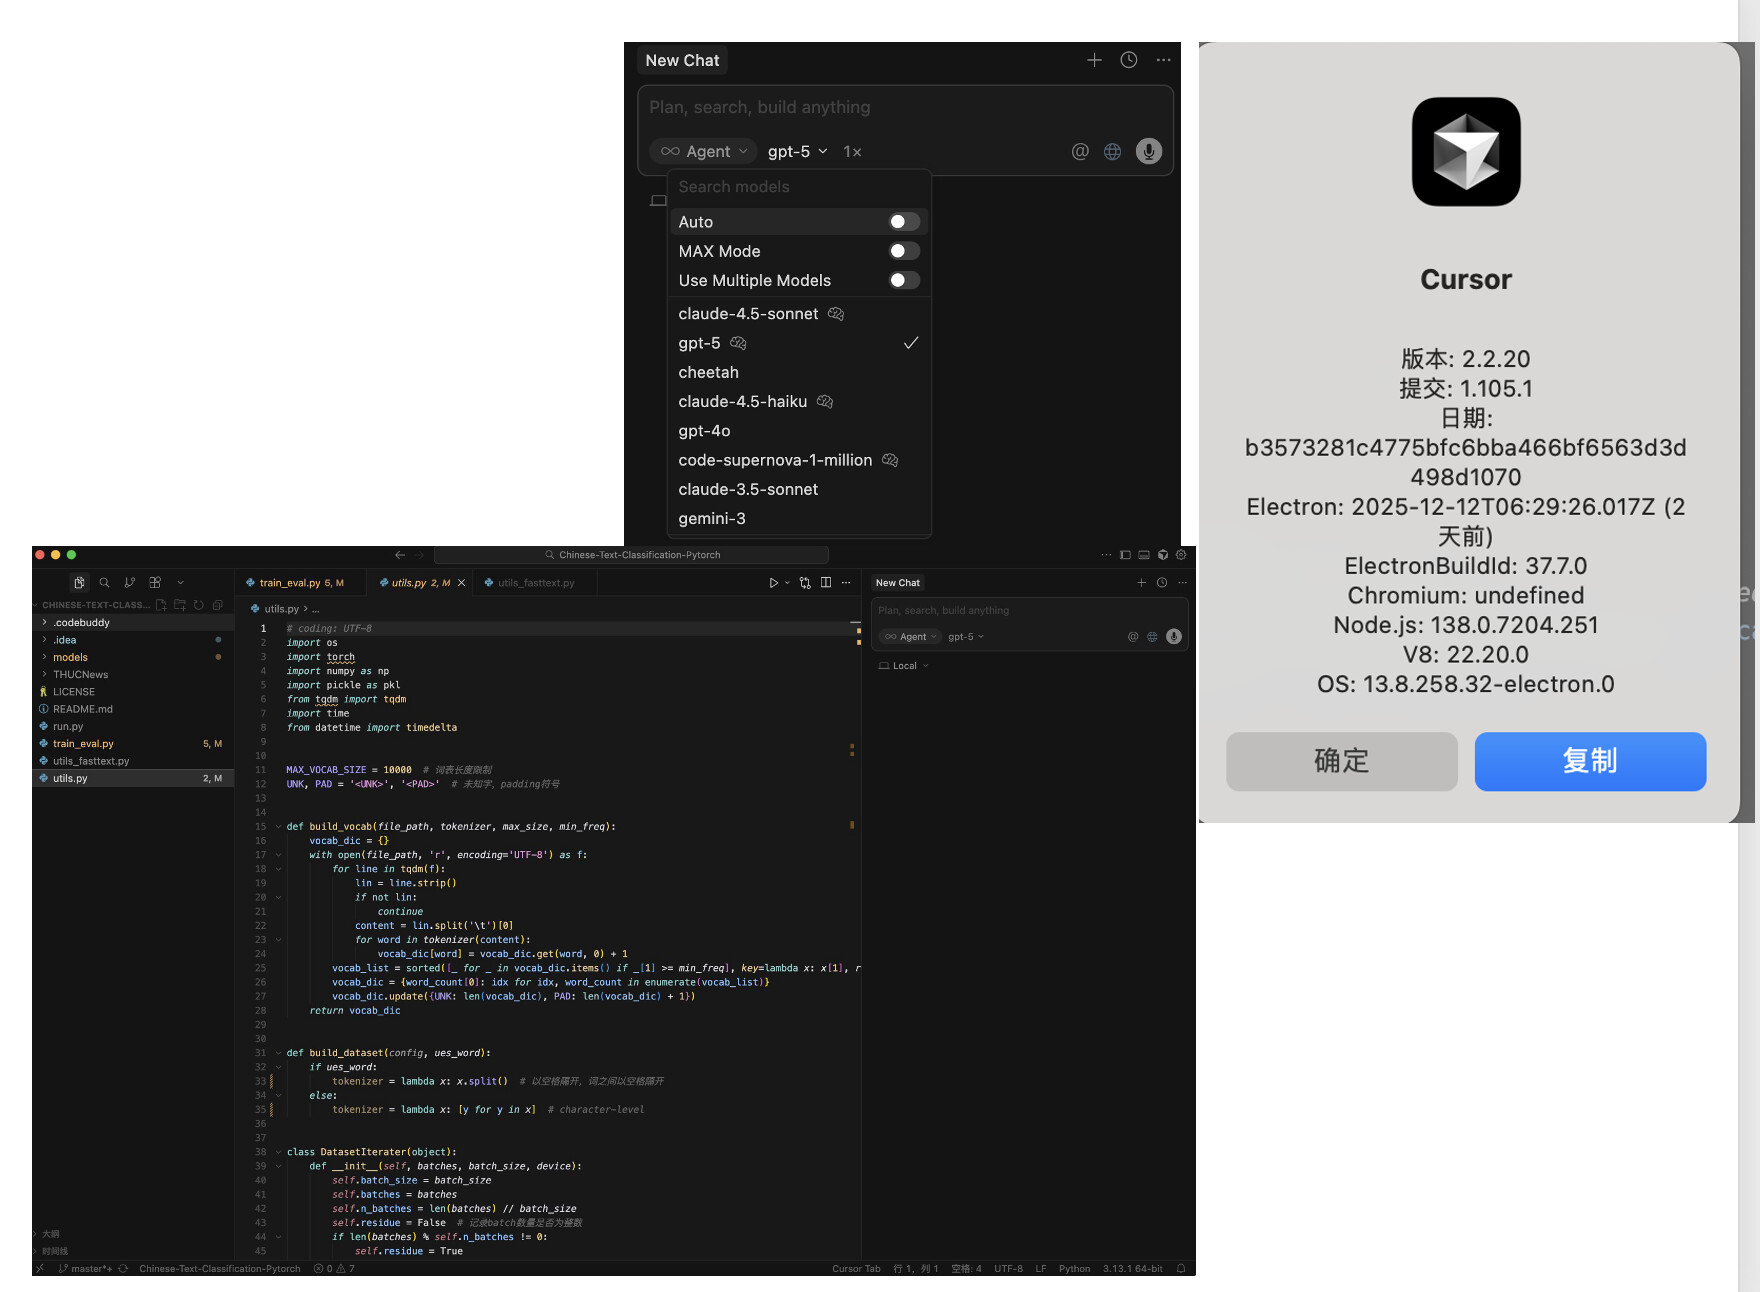Click the 确定 button in the Cursor dialog
Viewport: 1760px width, 1292px height.
1342,761
